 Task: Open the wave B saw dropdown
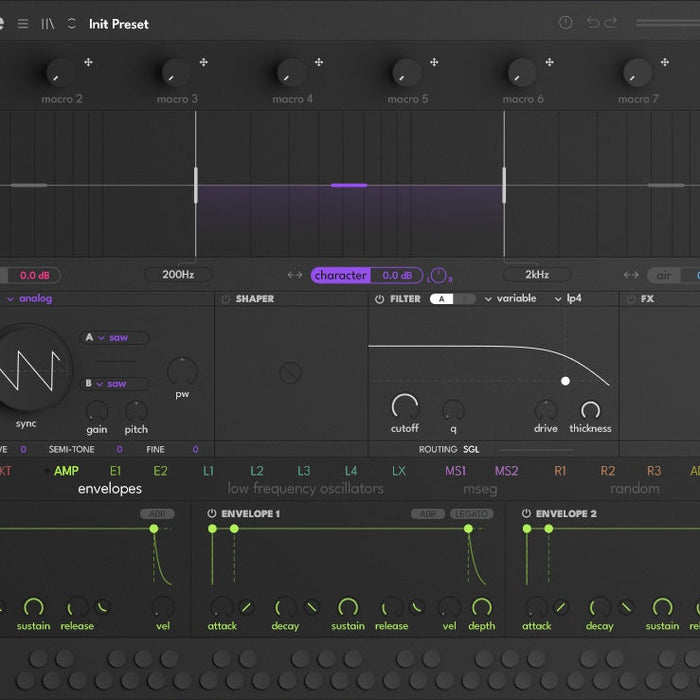(114, 383)
